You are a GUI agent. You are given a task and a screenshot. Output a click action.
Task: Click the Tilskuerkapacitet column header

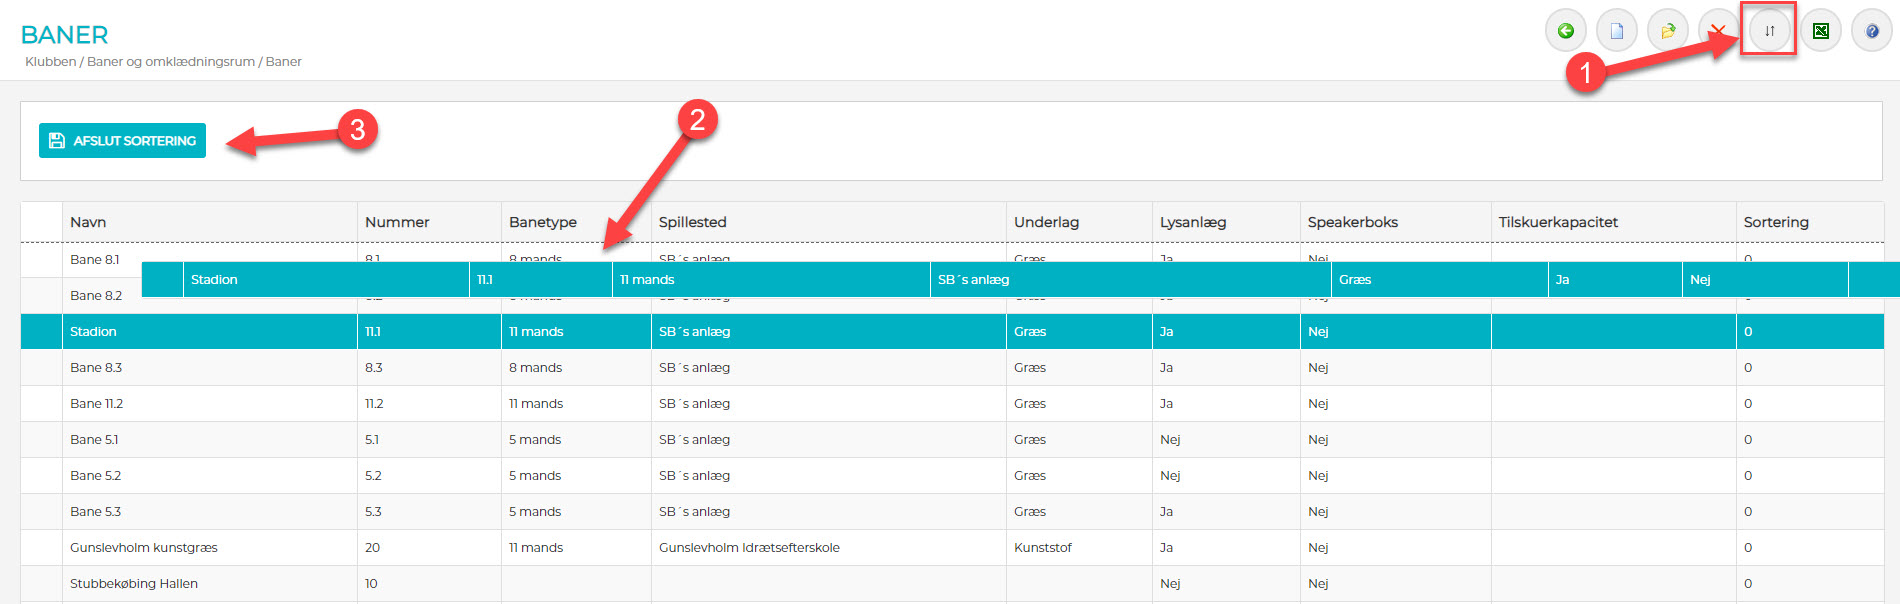(x=1557, y=222)
